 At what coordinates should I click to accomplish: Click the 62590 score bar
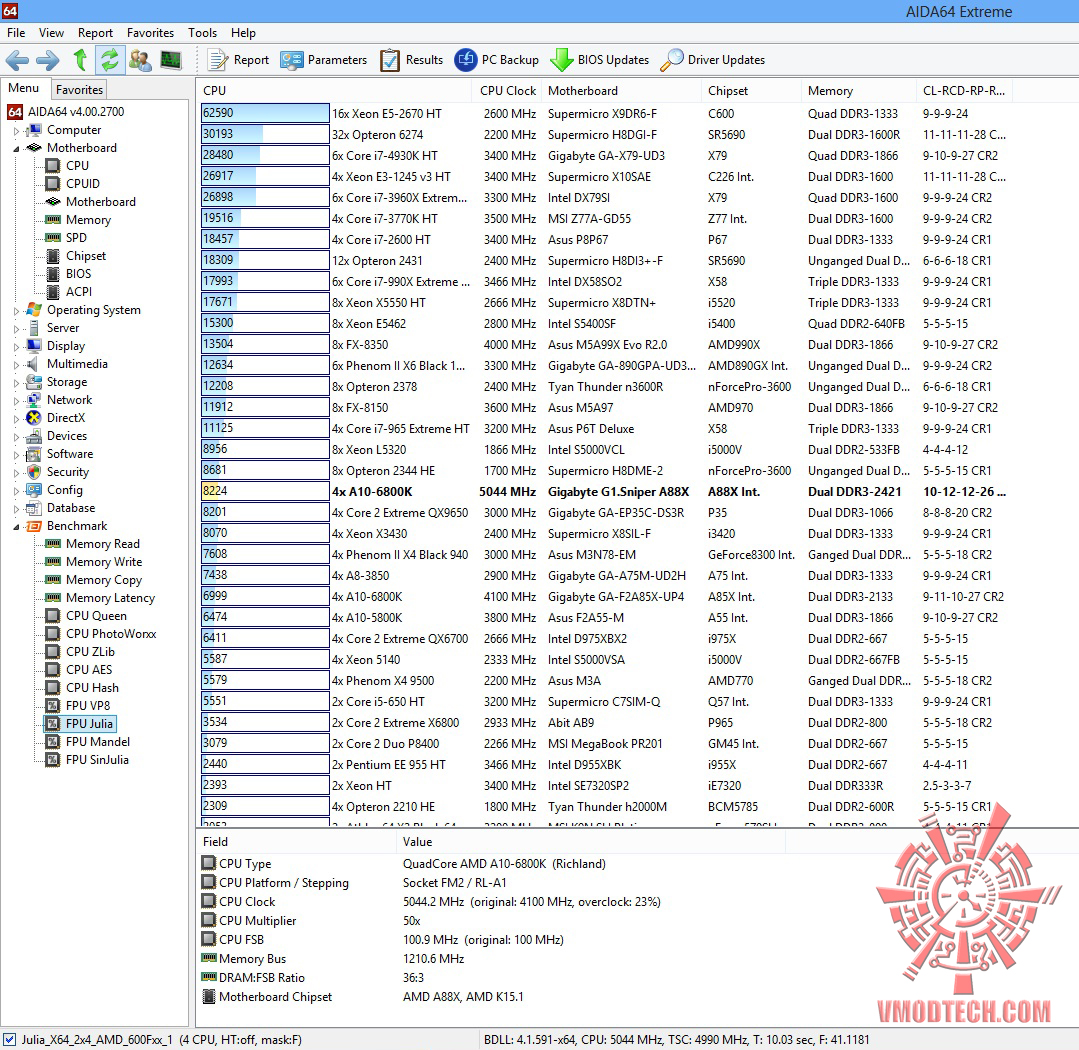[x=265, y=114]
